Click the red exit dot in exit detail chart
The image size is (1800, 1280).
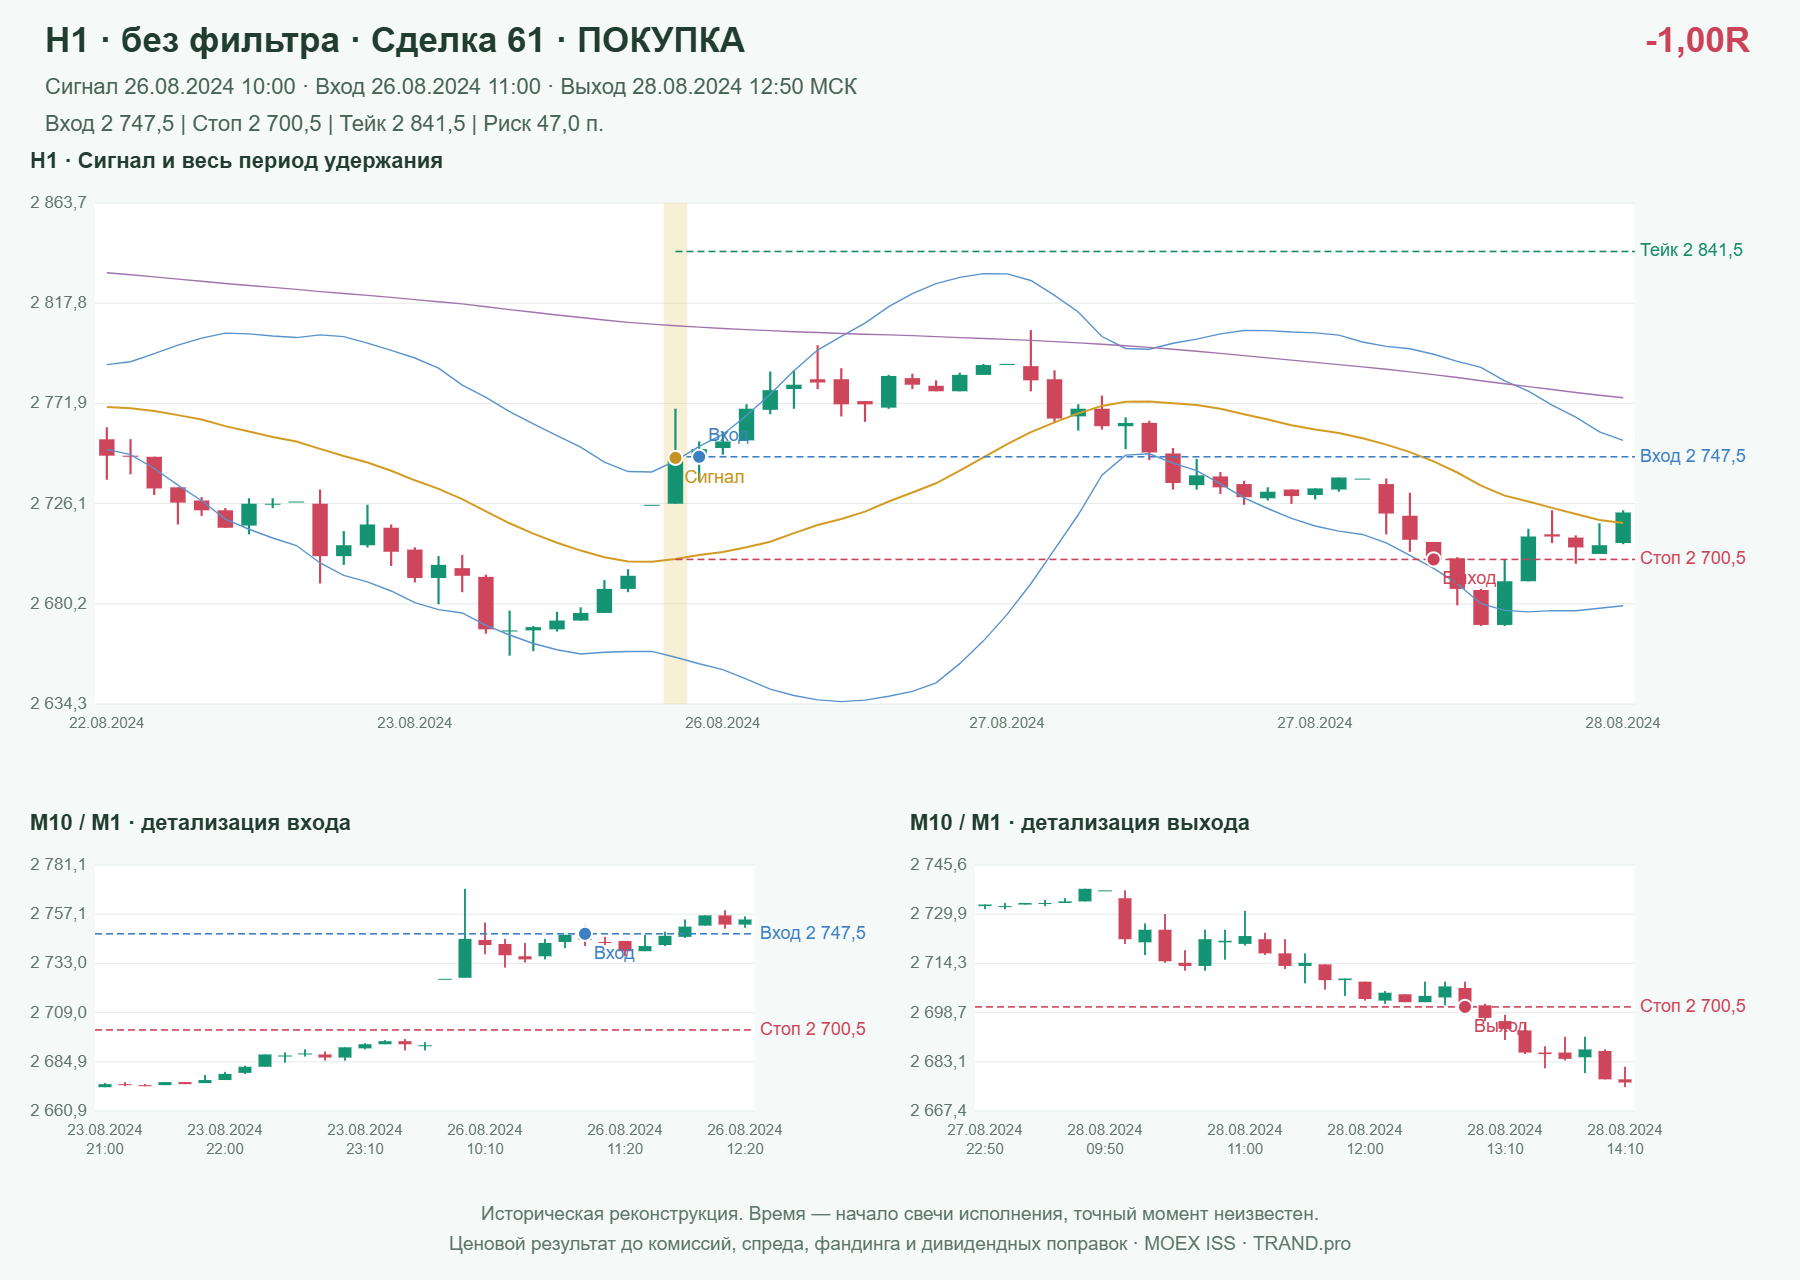pos(1465,1007)
